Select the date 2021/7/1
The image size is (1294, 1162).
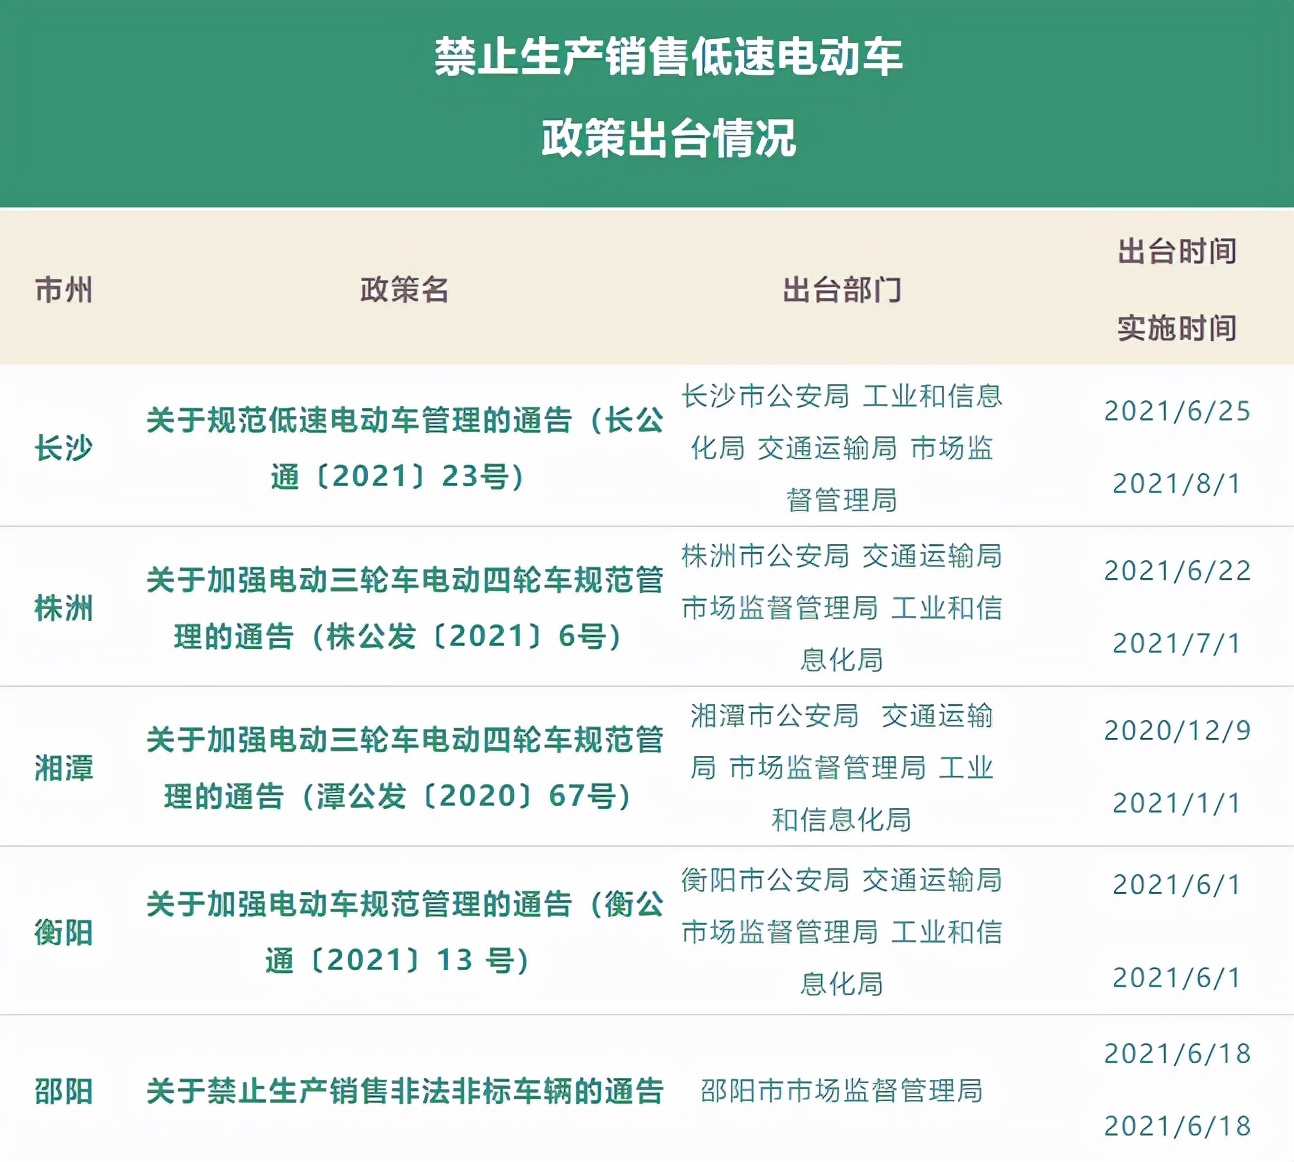[x=1177, y=643]
